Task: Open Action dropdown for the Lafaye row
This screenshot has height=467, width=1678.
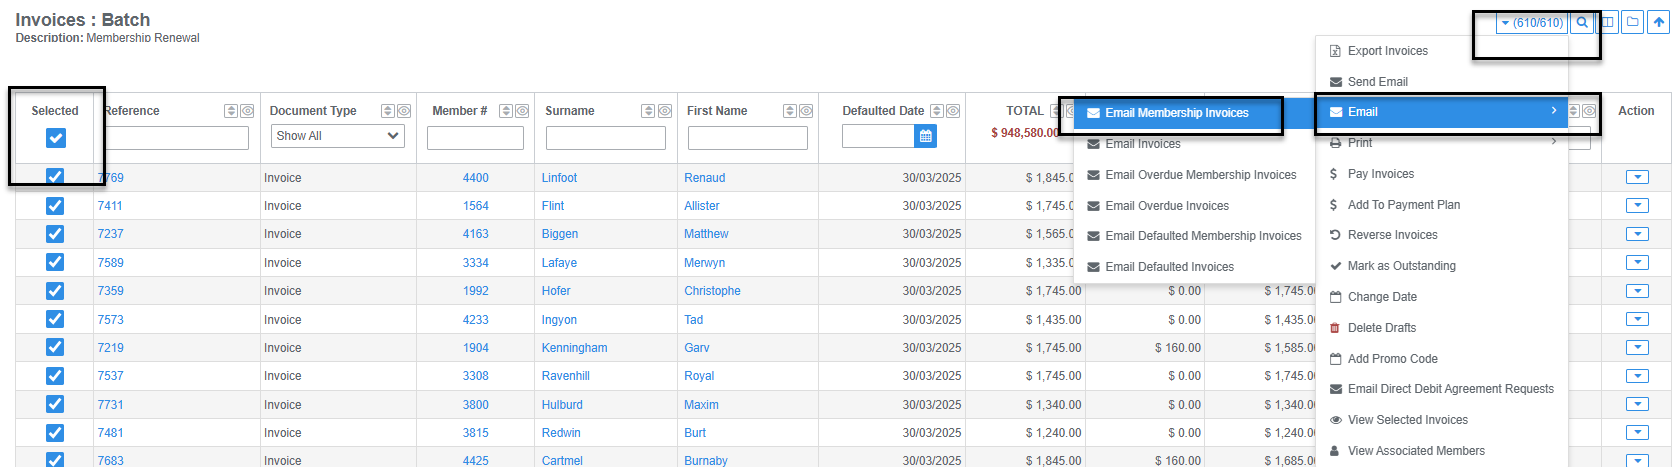Action: (1637, 263)
